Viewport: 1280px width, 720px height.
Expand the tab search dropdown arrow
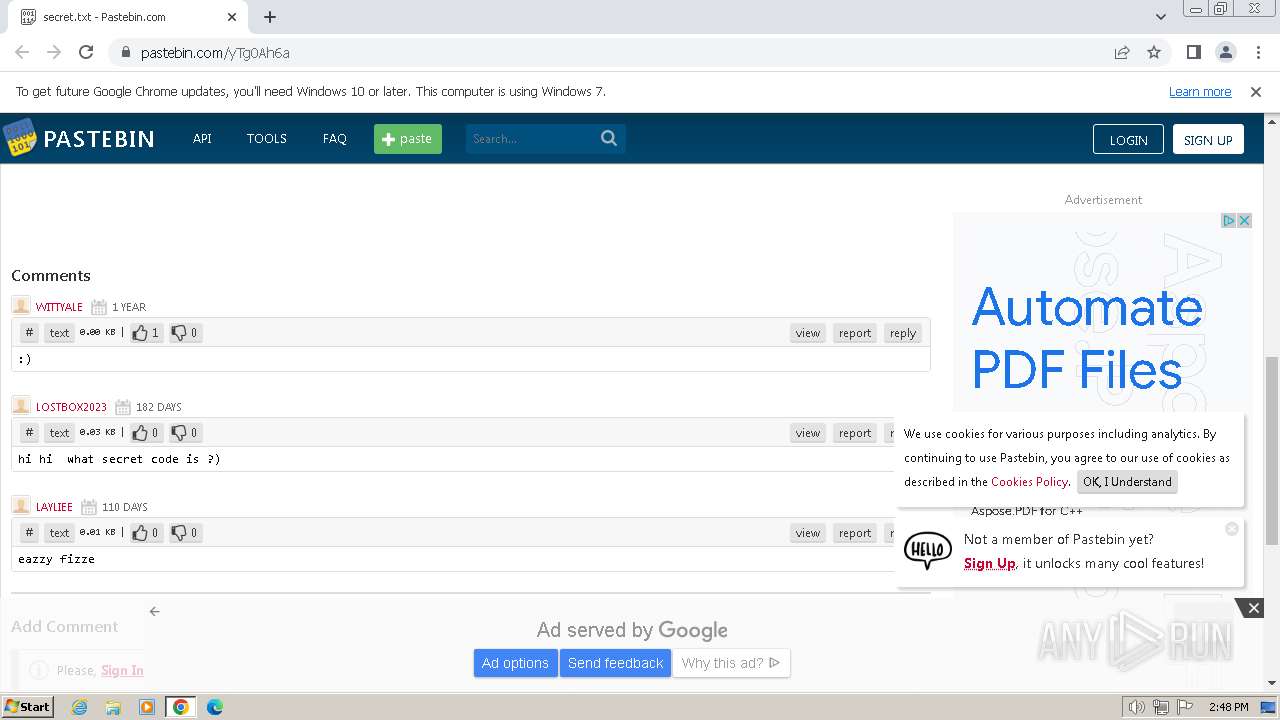point(1160,16)
